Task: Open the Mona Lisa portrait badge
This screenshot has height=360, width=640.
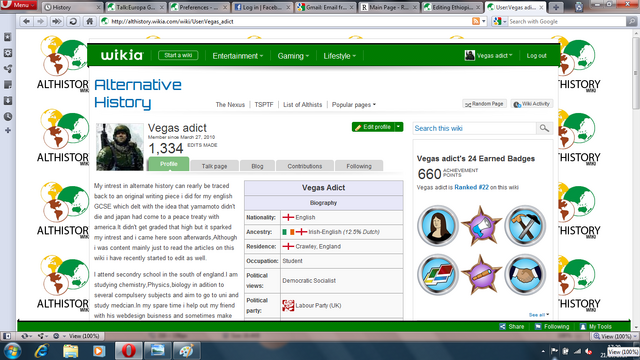Action: coord(438,226)
